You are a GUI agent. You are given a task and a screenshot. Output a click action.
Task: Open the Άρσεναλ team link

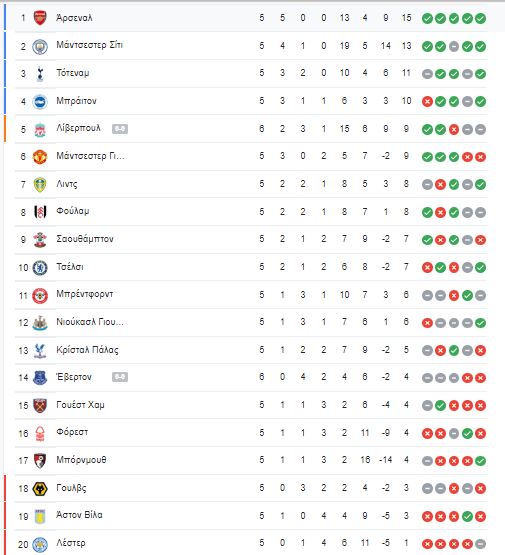[74, 17]
